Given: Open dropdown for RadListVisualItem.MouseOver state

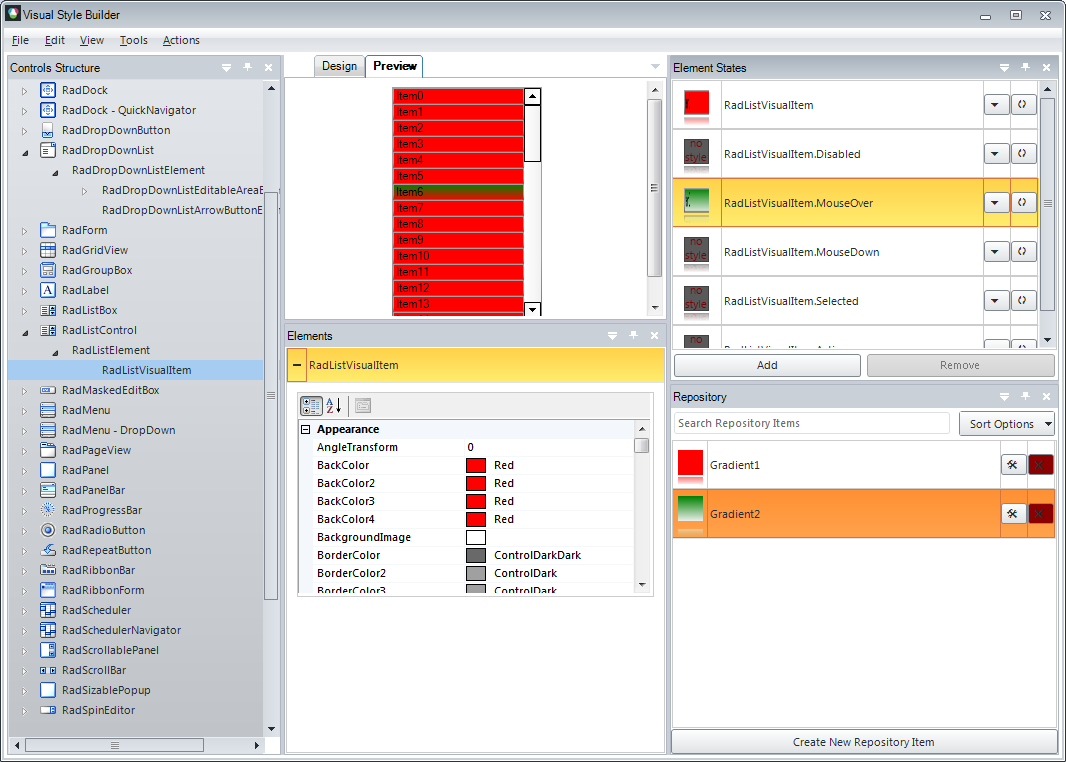Looking at the screenshot, I should [x=995, y=203].
